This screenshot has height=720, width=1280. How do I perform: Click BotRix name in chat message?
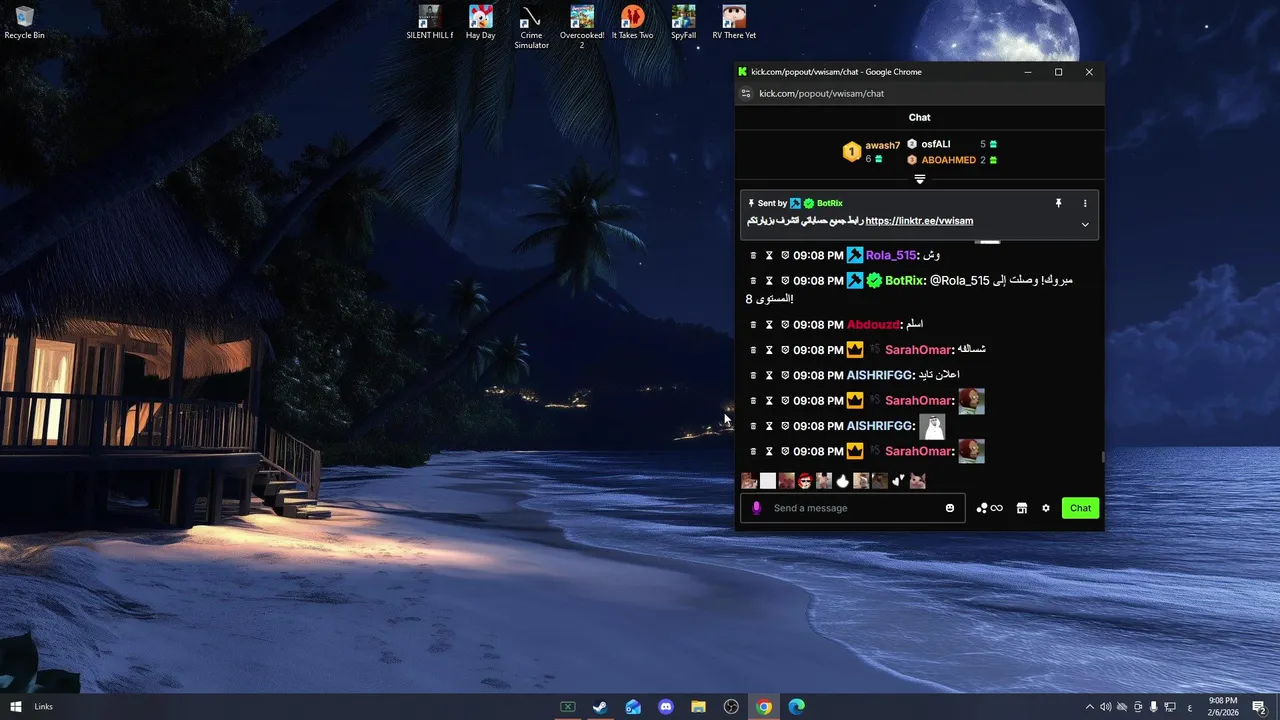[x=905, y=281]
